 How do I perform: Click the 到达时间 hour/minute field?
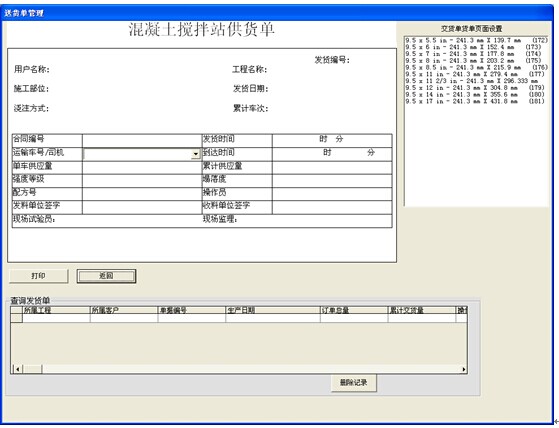coord(332,154)
